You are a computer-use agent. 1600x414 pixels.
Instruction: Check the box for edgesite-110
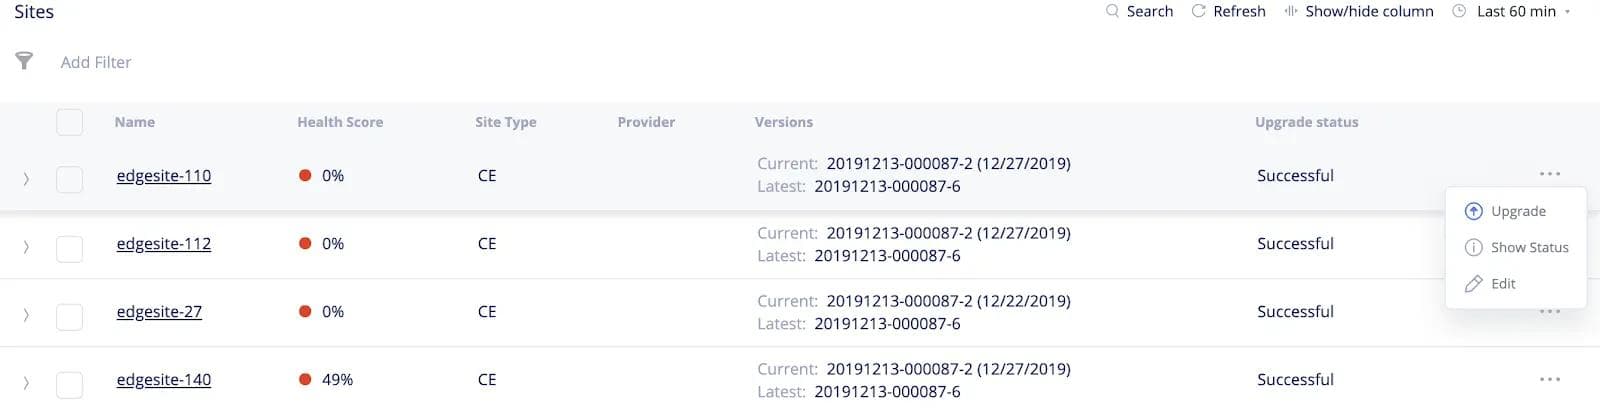click(x=70, y=179)
